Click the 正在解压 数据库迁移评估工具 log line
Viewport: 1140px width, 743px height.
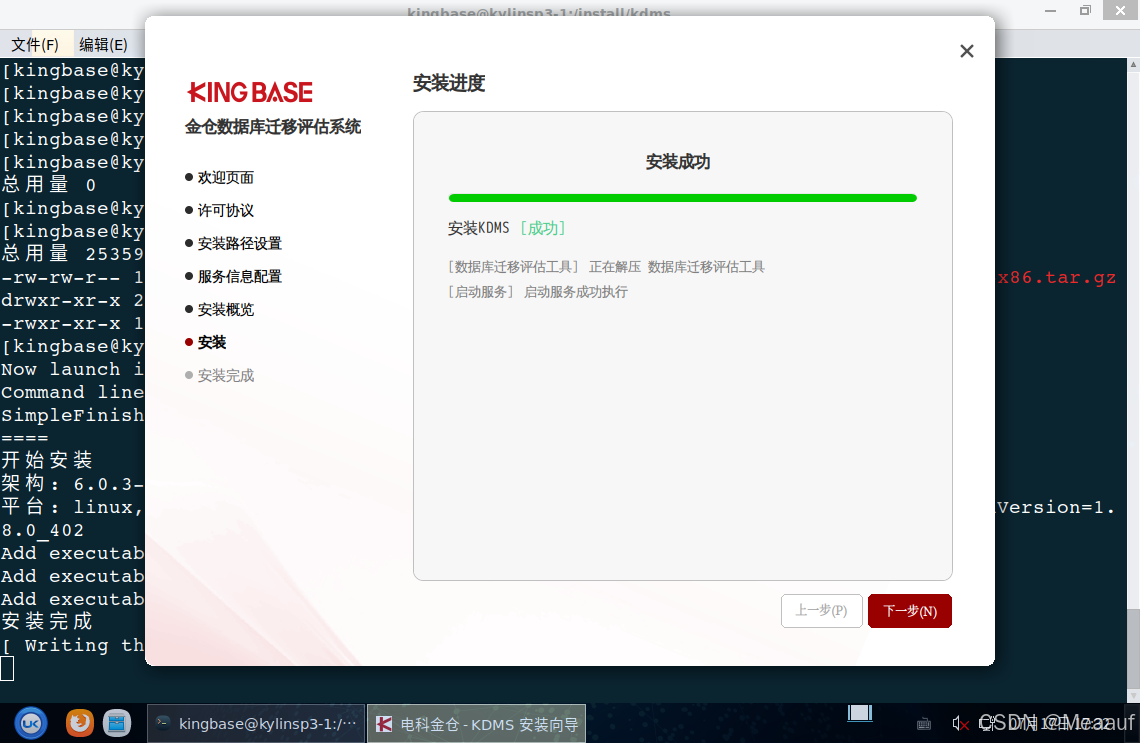click(606, 267)
